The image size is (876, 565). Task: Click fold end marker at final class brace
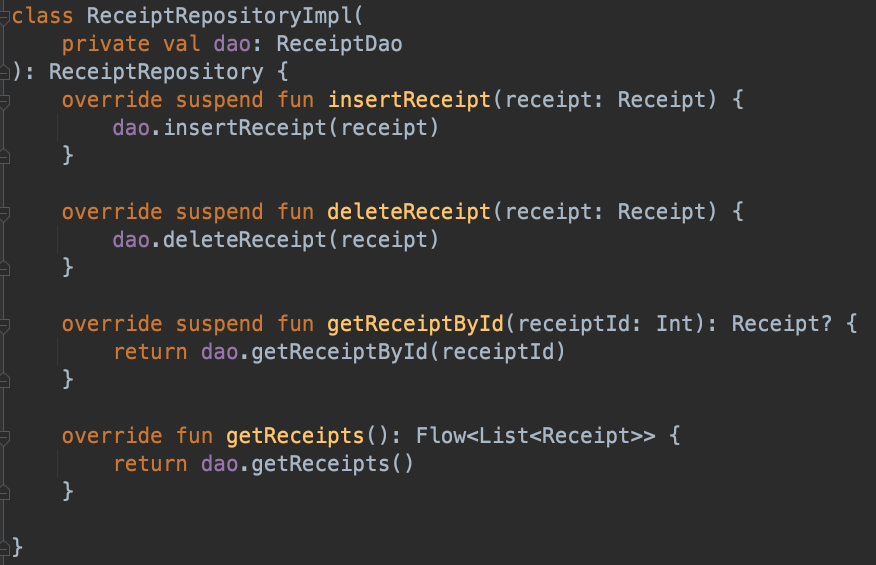coord(4,549)
